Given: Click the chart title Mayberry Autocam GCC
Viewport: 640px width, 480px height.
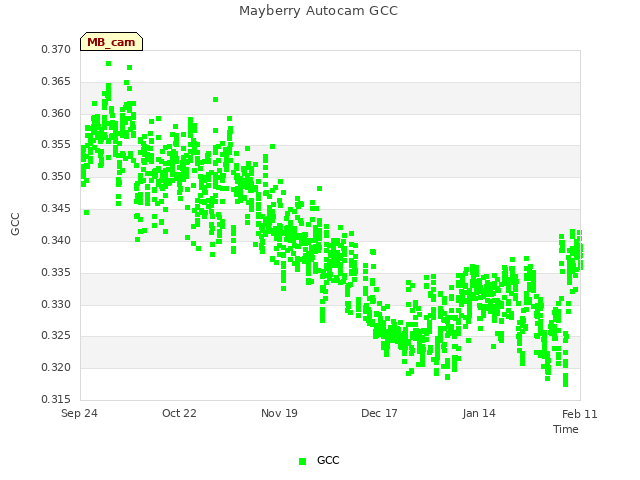Looking at the screenshot, I should 318,11.
